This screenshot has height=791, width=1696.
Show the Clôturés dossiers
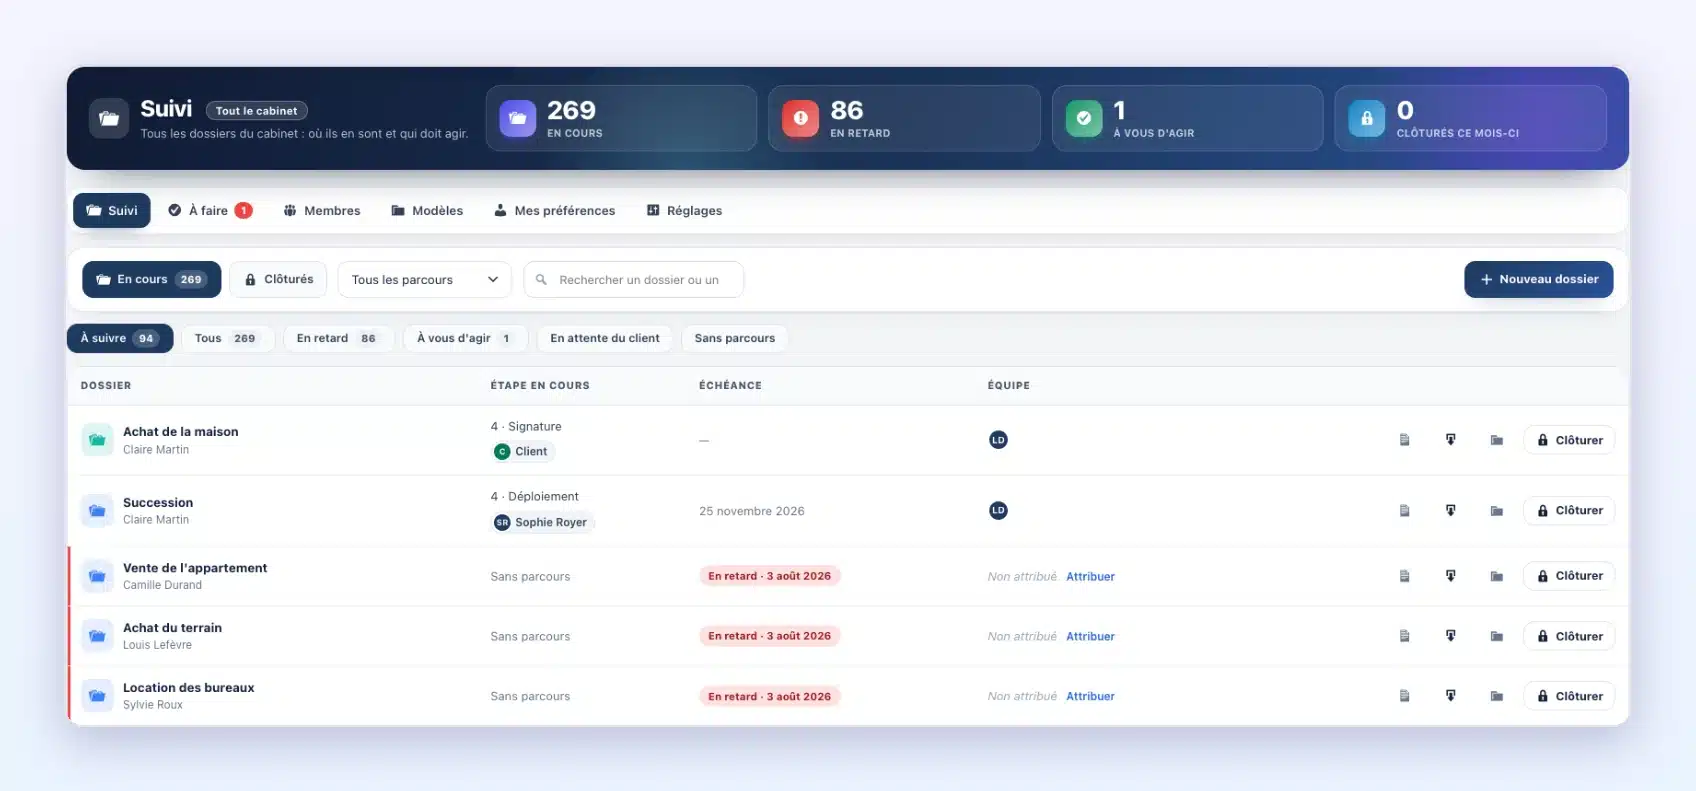pos(279,280)
